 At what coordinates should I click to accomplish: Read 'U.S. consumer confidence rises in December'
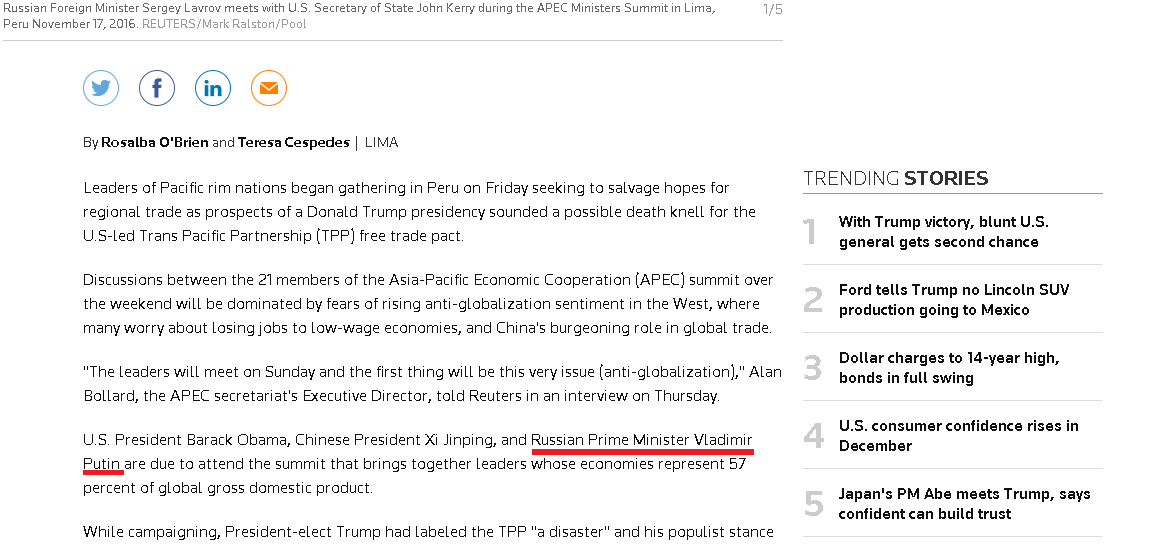click(x=958, y=436)
